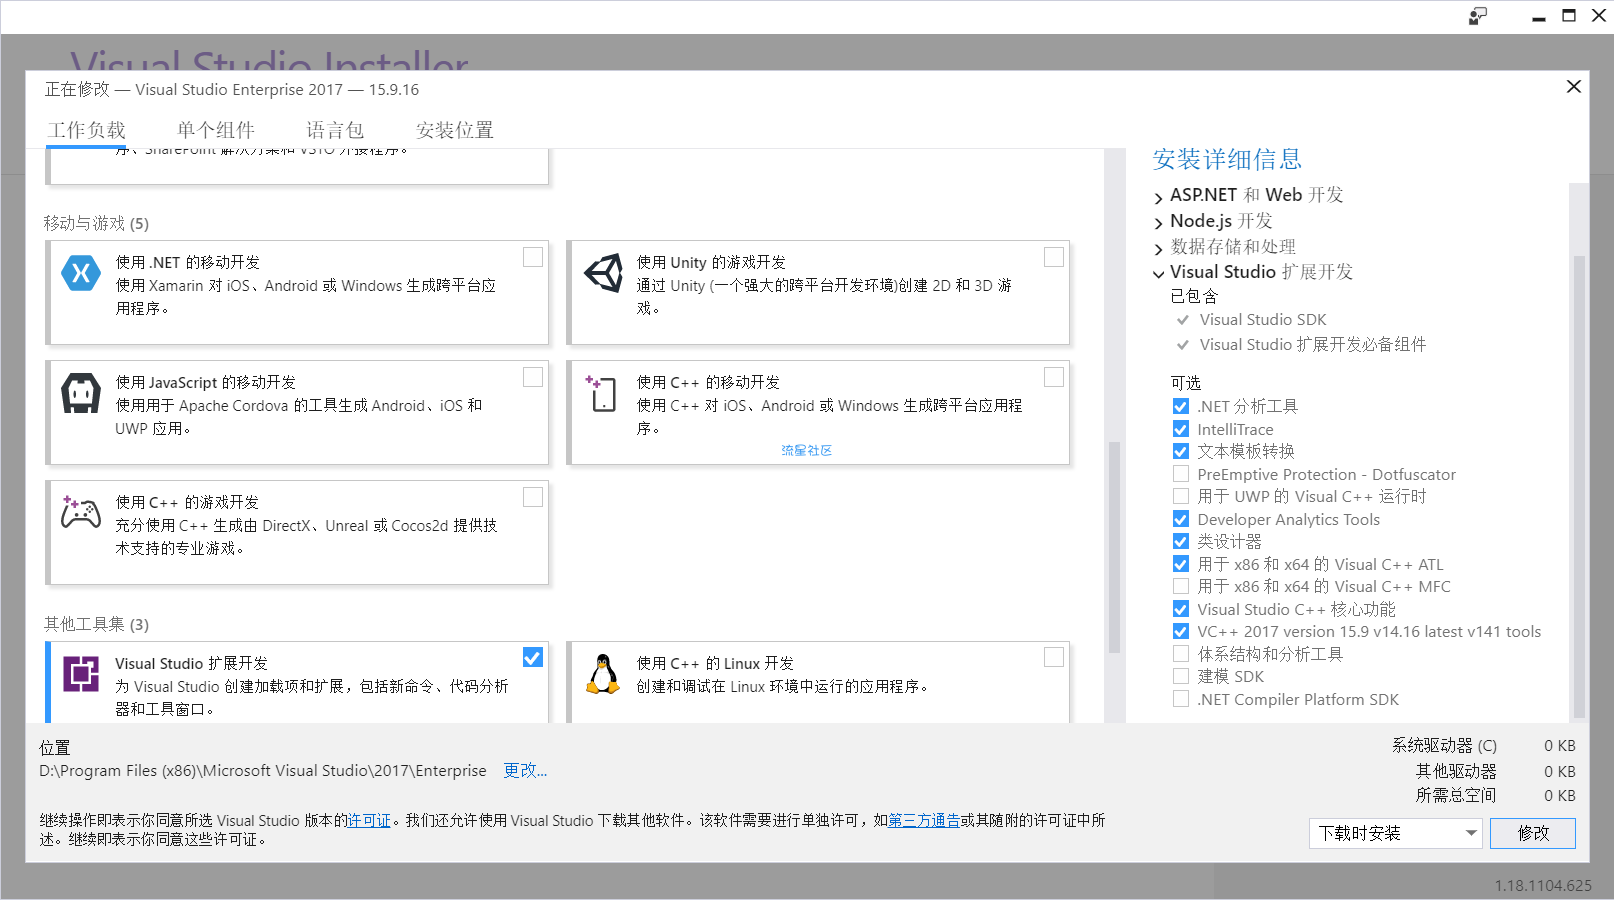Close the modify dialog with X
Viewport: 1614px width, 900px height.
click(x=1574, y=87)
